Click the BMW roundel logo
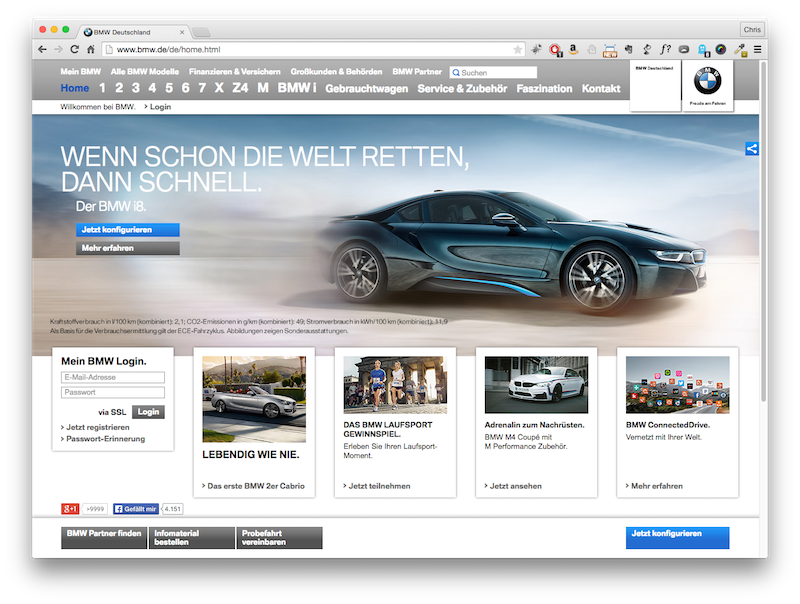The width and height of the screenshot is (800, 604). pyautogui.click(x=707, y=82)
